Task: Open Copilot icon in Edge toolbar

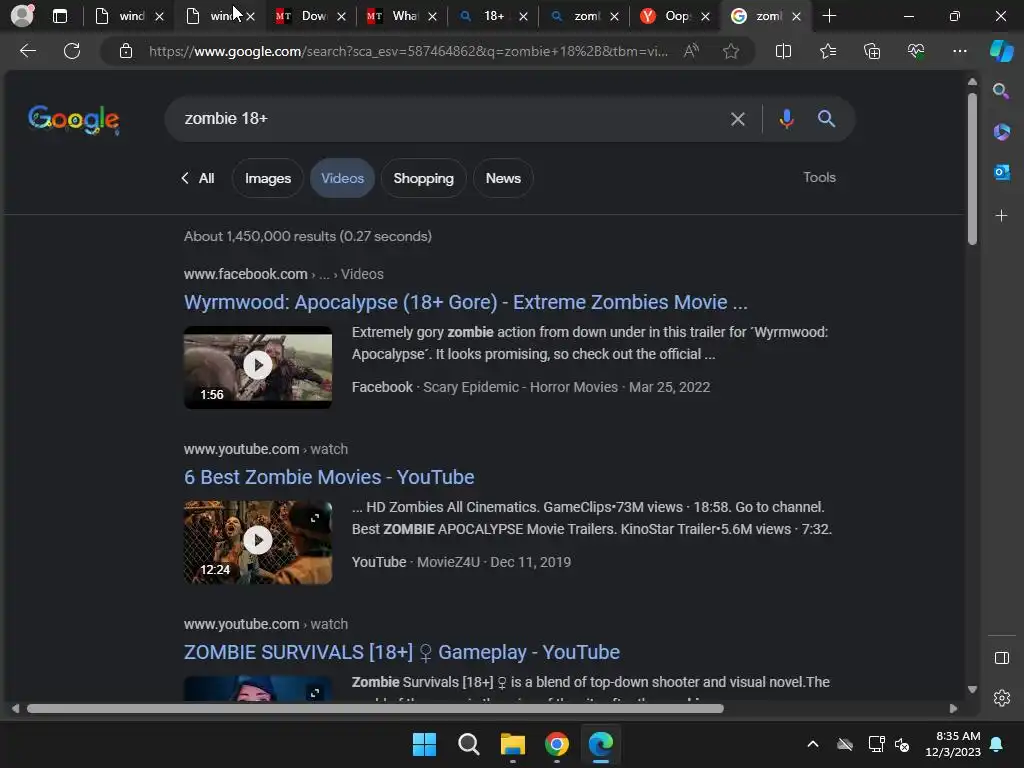Action: point(1002,51)
